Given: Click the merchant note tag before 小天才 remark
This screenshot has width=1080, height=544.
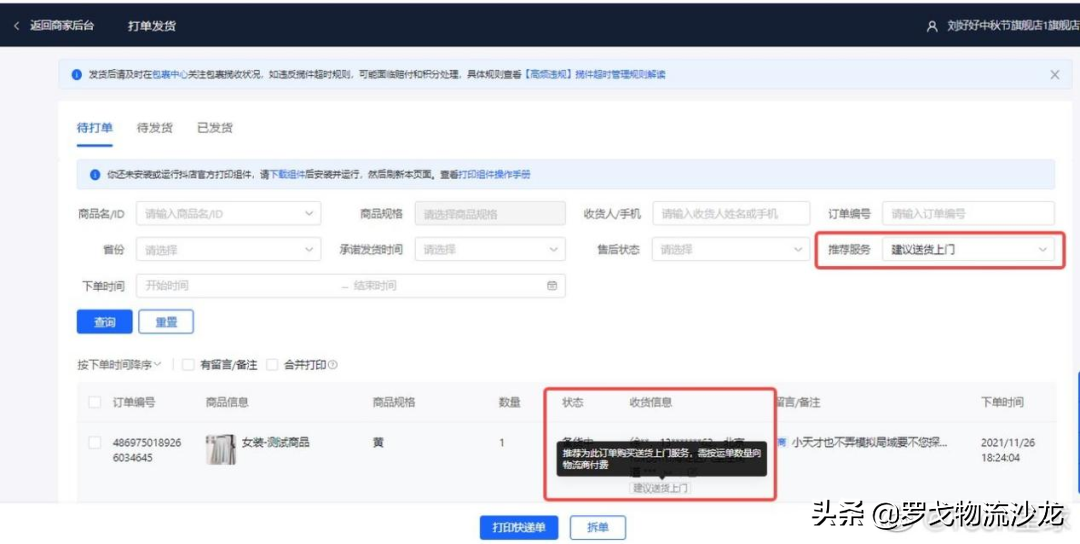Looking at the screenshot, I should (x=782, y=442).
